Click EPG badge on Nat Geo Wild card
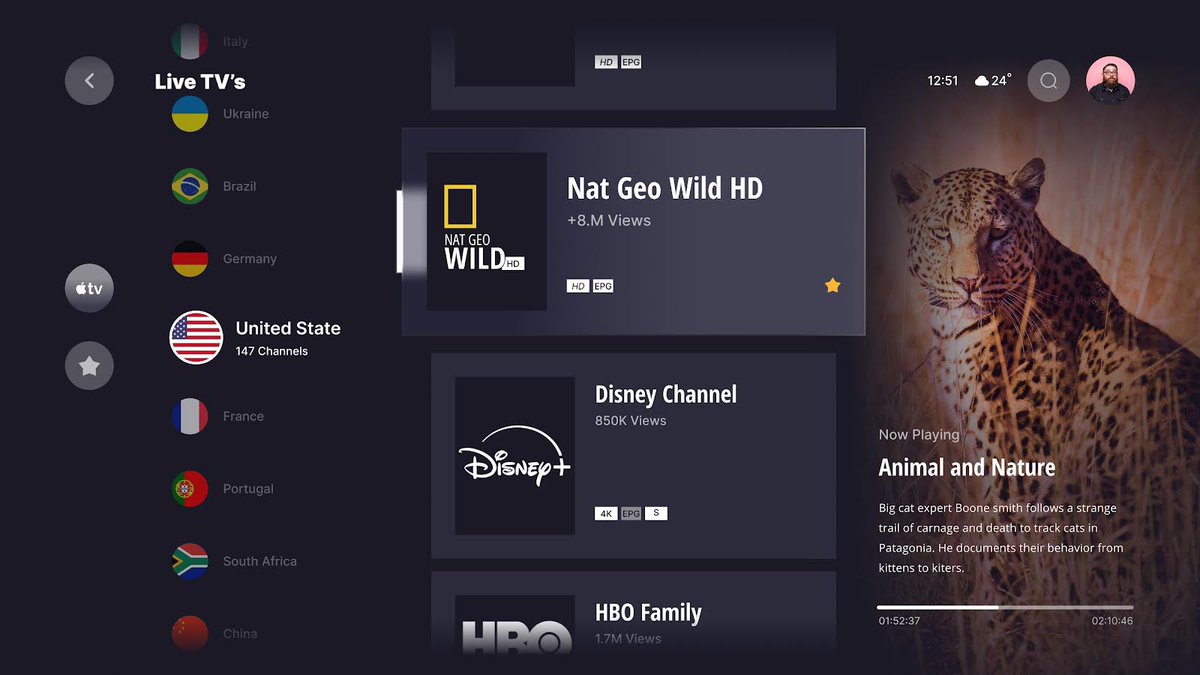 [603, 286]
